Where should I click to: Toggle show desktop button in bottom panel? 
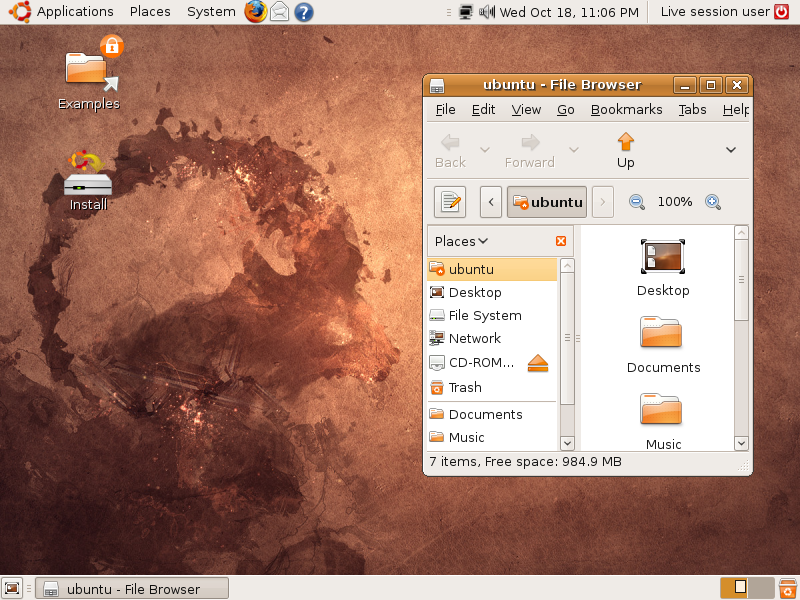pos(13,589)
